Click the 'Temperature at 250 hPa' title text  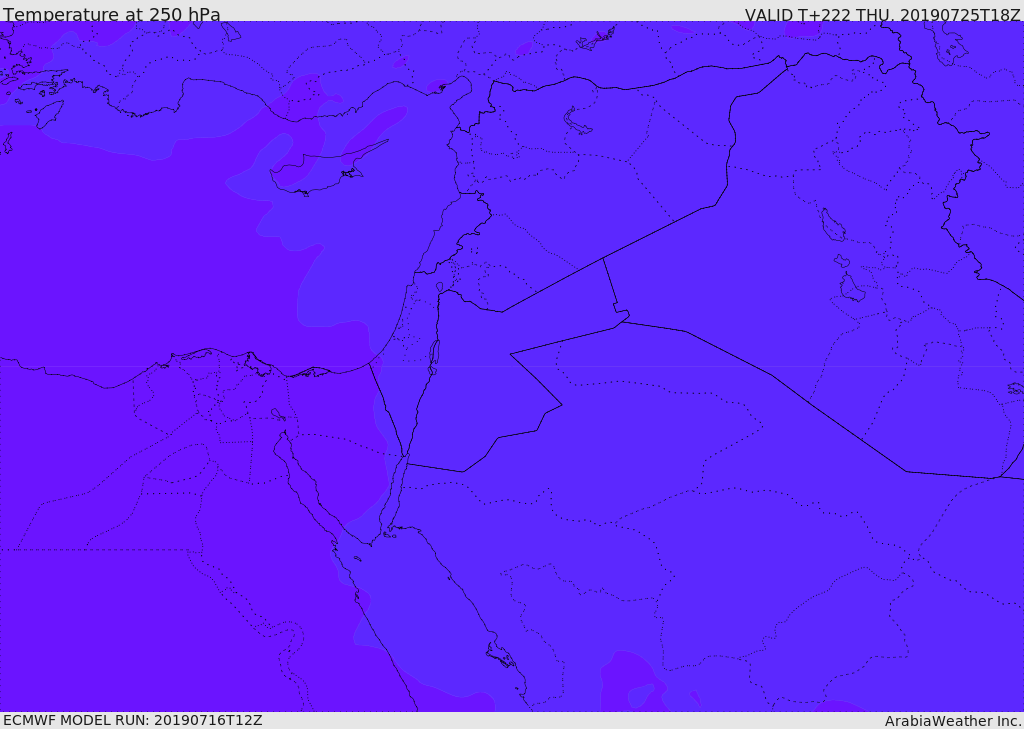[112, 14]
